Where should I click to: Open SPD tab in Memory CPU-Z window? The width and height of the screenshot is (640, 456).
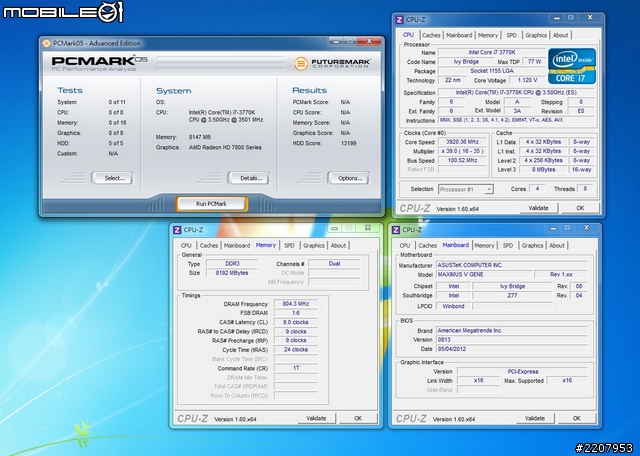(x=289, y=246)
